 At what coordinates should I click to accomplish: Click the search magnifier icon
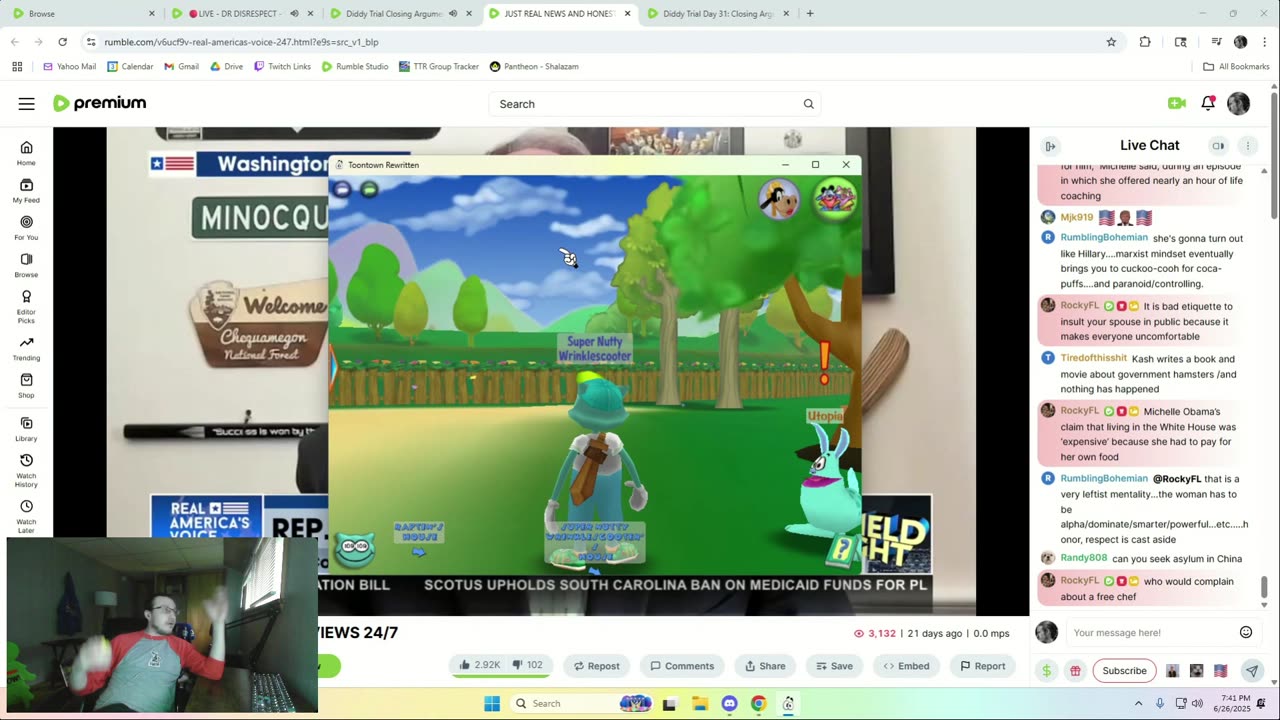pos(808,104)
